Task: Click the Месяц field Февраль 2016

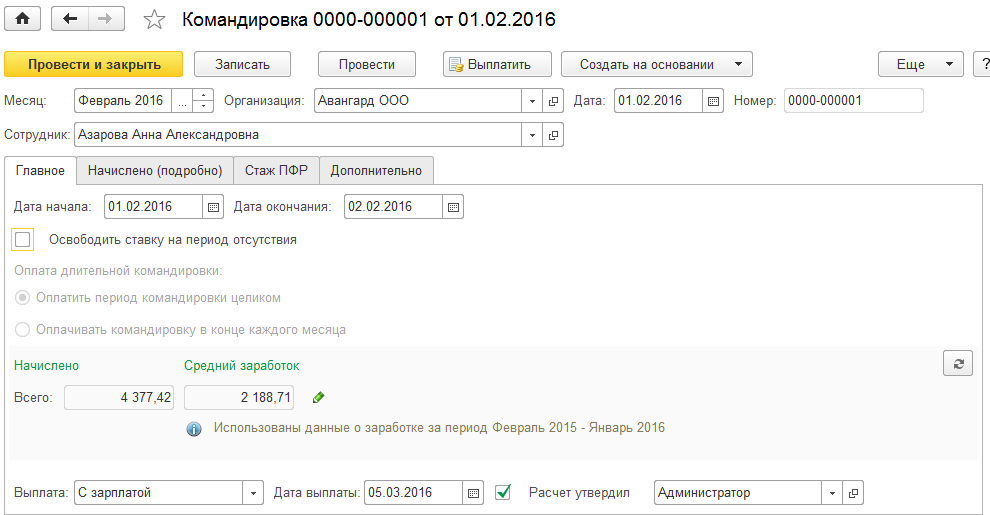Action: click(x=122, y=101)
